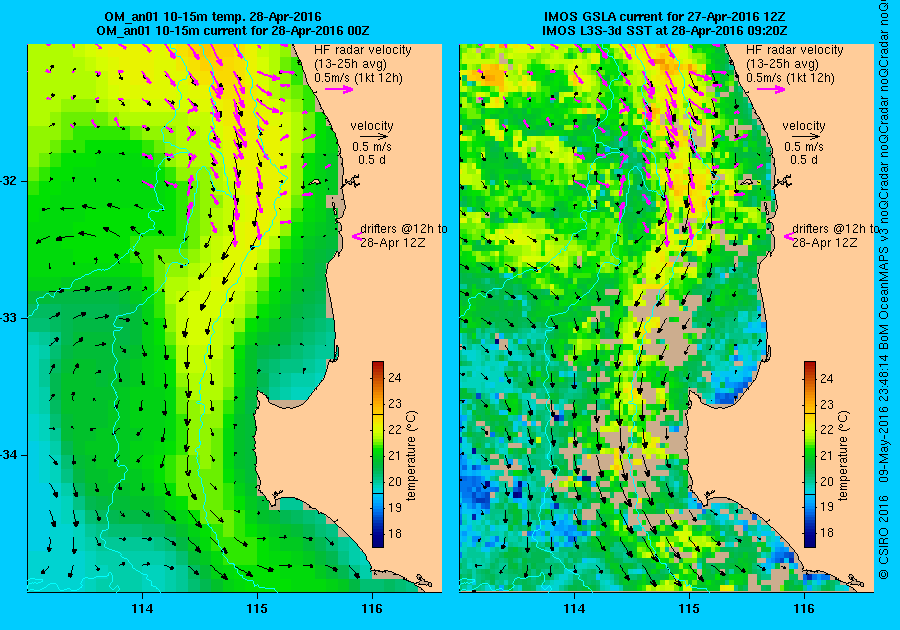900x630 pixels.
Task: Click '28-Apr 12Z' drifter date in the OM_an01 map
Action: click(393, 243)
